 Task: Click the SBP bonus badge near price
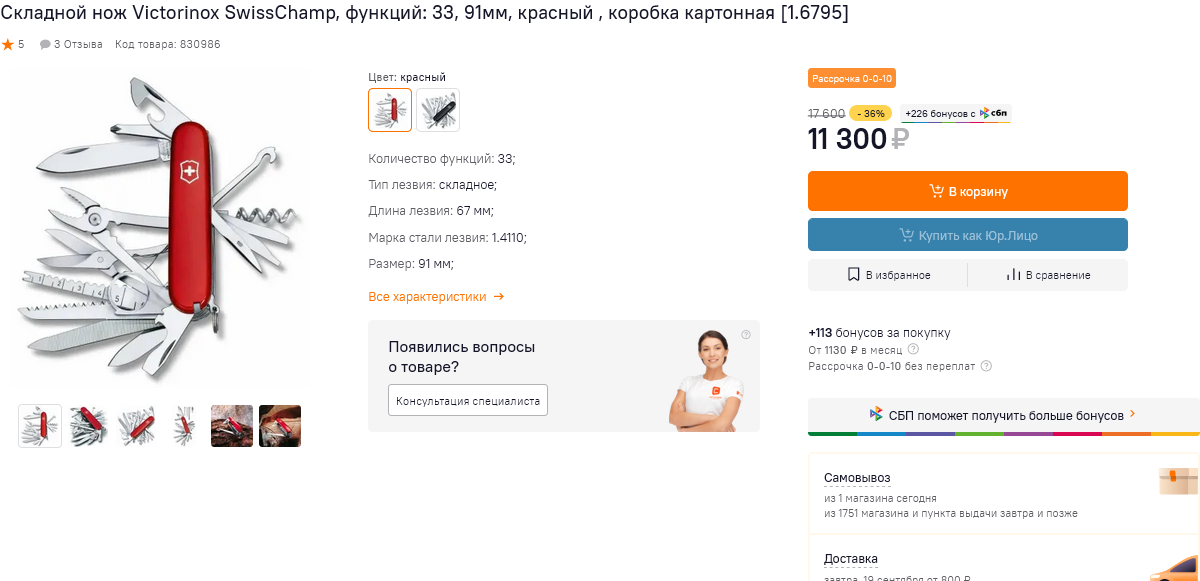955,114
